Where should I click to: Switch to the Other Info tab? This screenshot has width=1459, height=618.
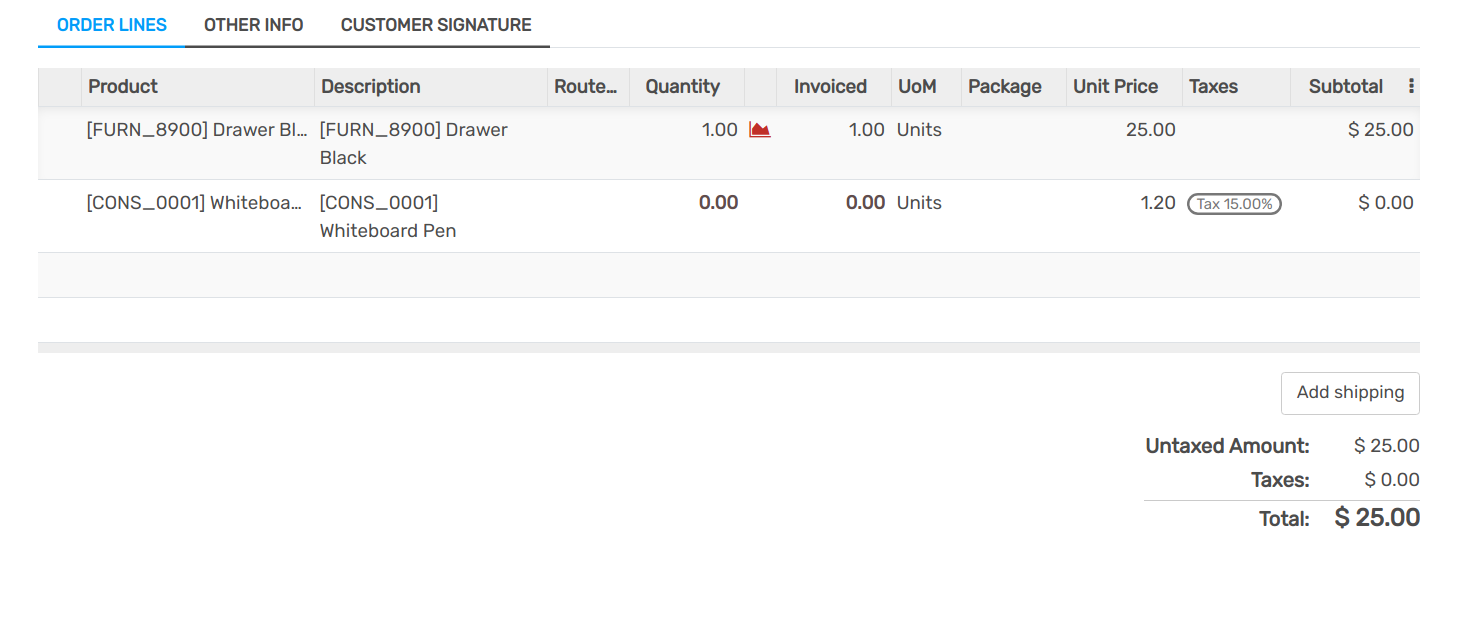[x=253, y=25]
